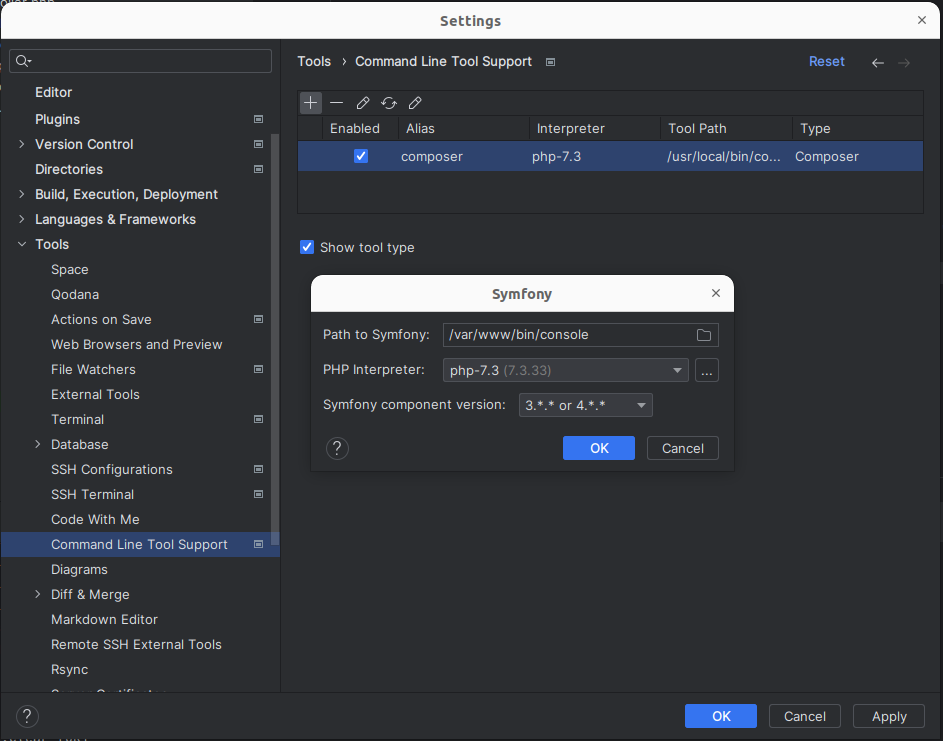Click the Settings OK button

(x=721, y=716)
